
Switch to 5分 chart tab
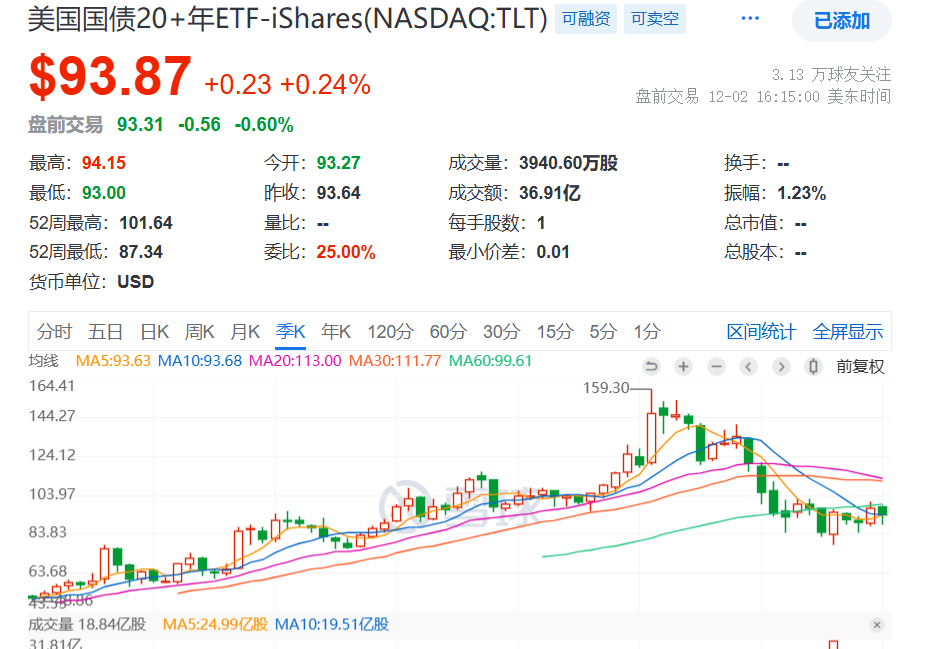point(602,331)
